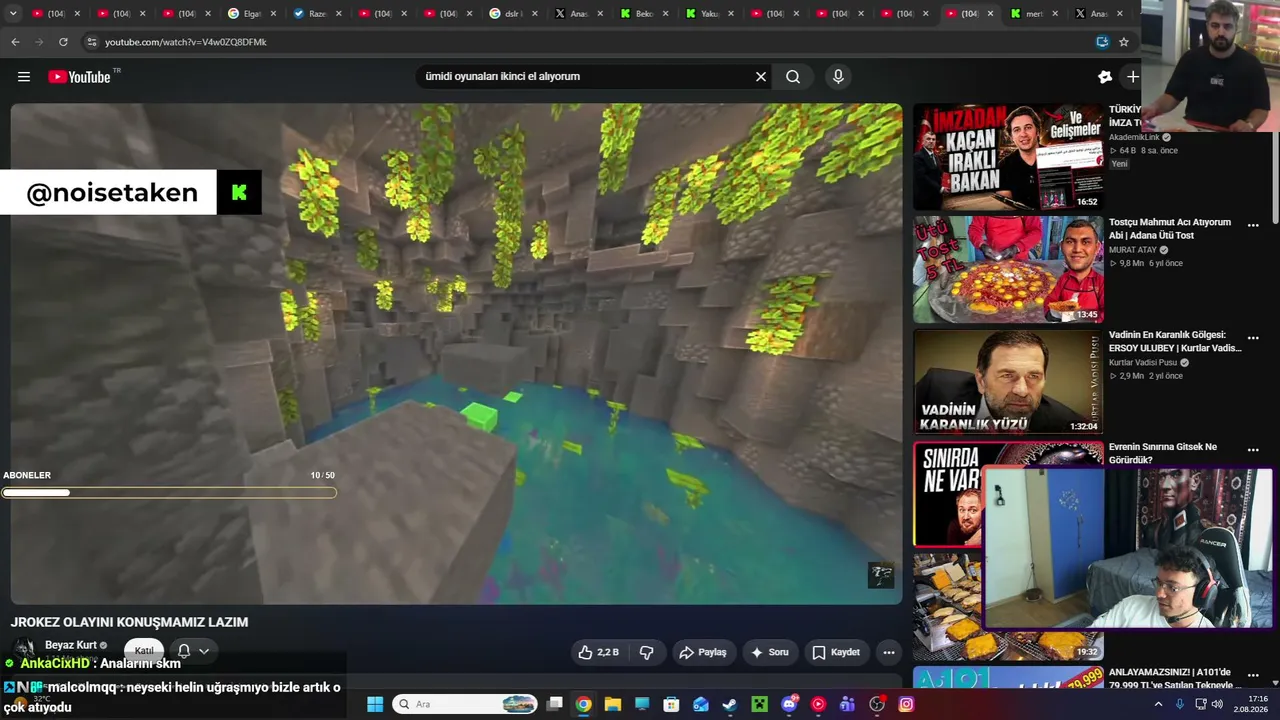Open Microsoft Store from the taskbar
Screen dimensions: 1280x720
[x=671, y=704]
